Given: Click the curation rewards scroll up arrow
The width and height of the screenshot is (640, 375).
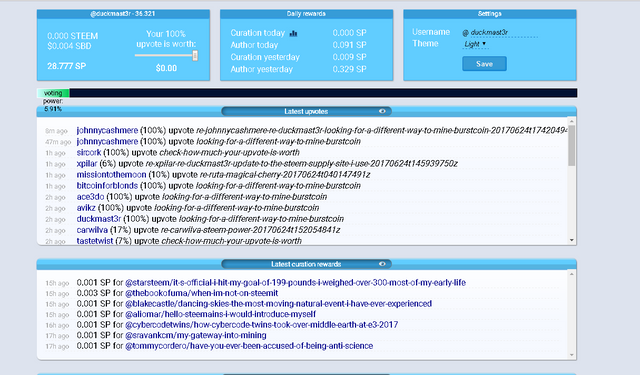Looking at the screenshot, I should coord(571,274).
